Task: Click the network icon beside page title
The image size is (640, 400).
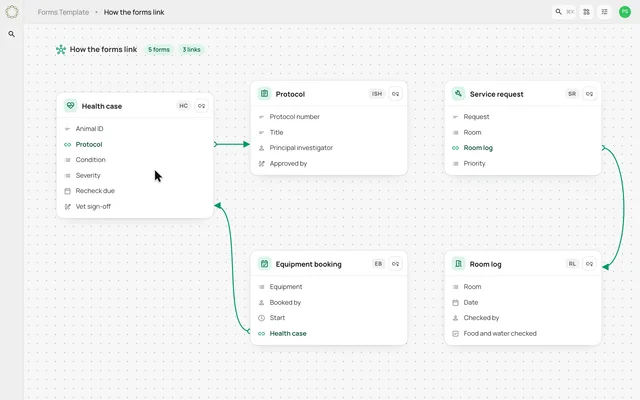Action: coord(61,50)
